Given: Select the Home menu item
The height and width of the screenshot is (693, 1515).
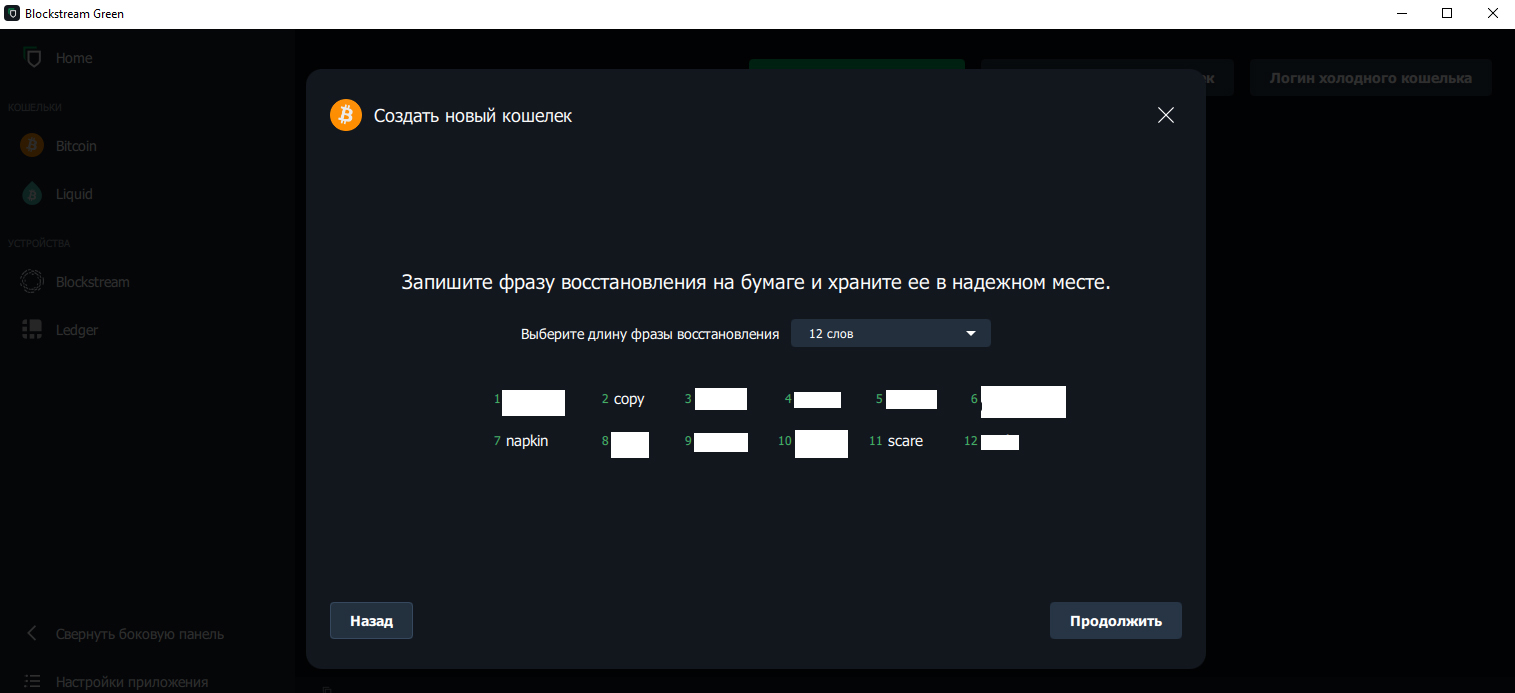Looking at the screenshot, I should [x=72, y=57].
